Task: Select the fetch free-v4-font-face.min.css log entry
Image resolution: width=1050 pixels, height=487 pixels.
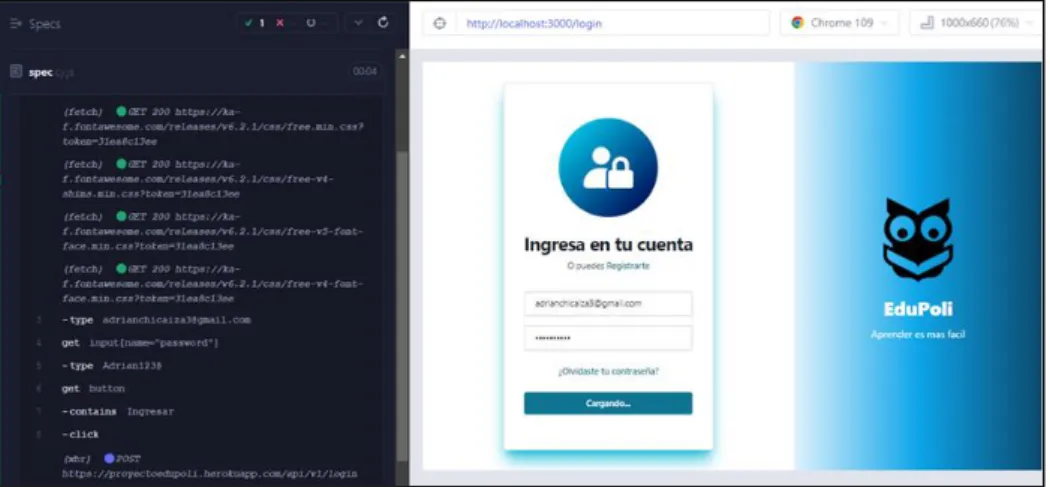Action: 214,283
